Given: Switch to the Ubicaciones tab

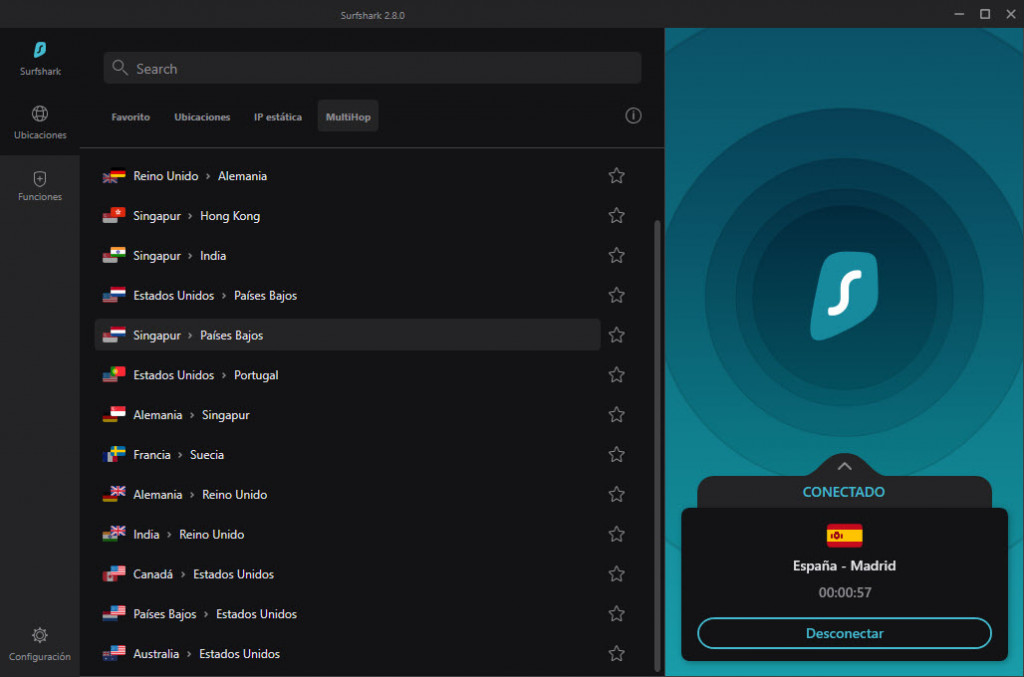Looking at the screenshot, I should [202, 117].
